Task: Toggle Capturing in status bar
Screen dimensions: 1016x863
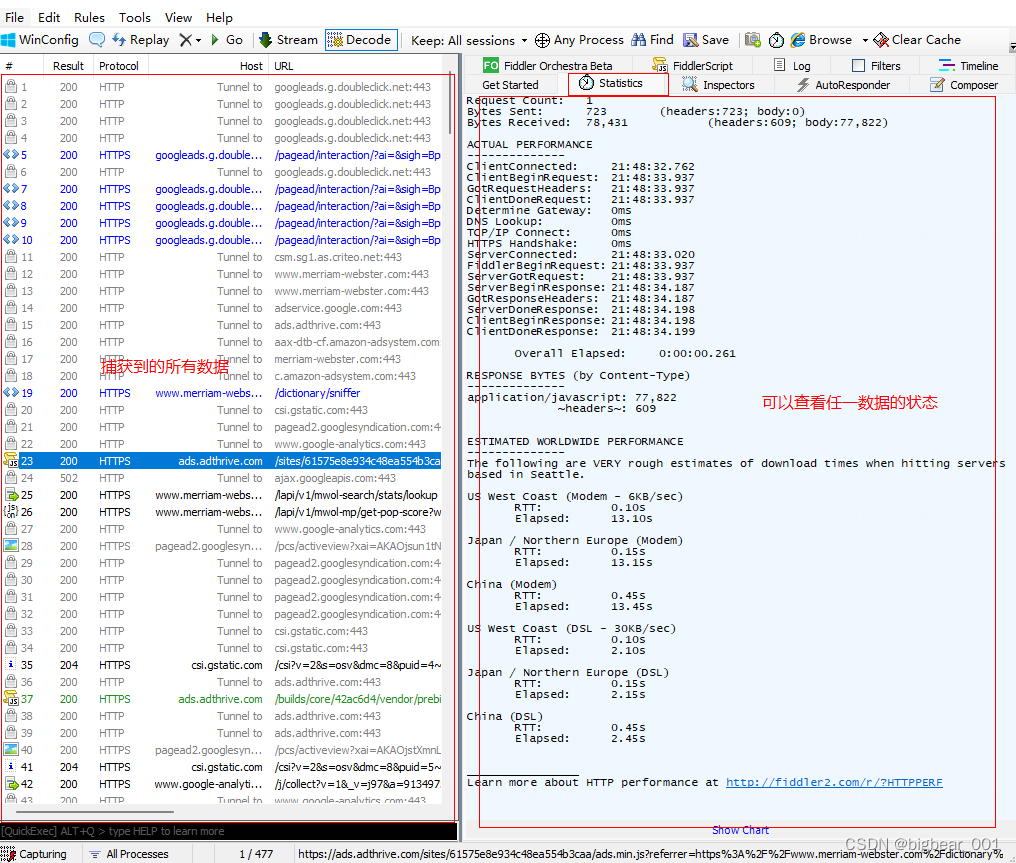Action: 34,854
